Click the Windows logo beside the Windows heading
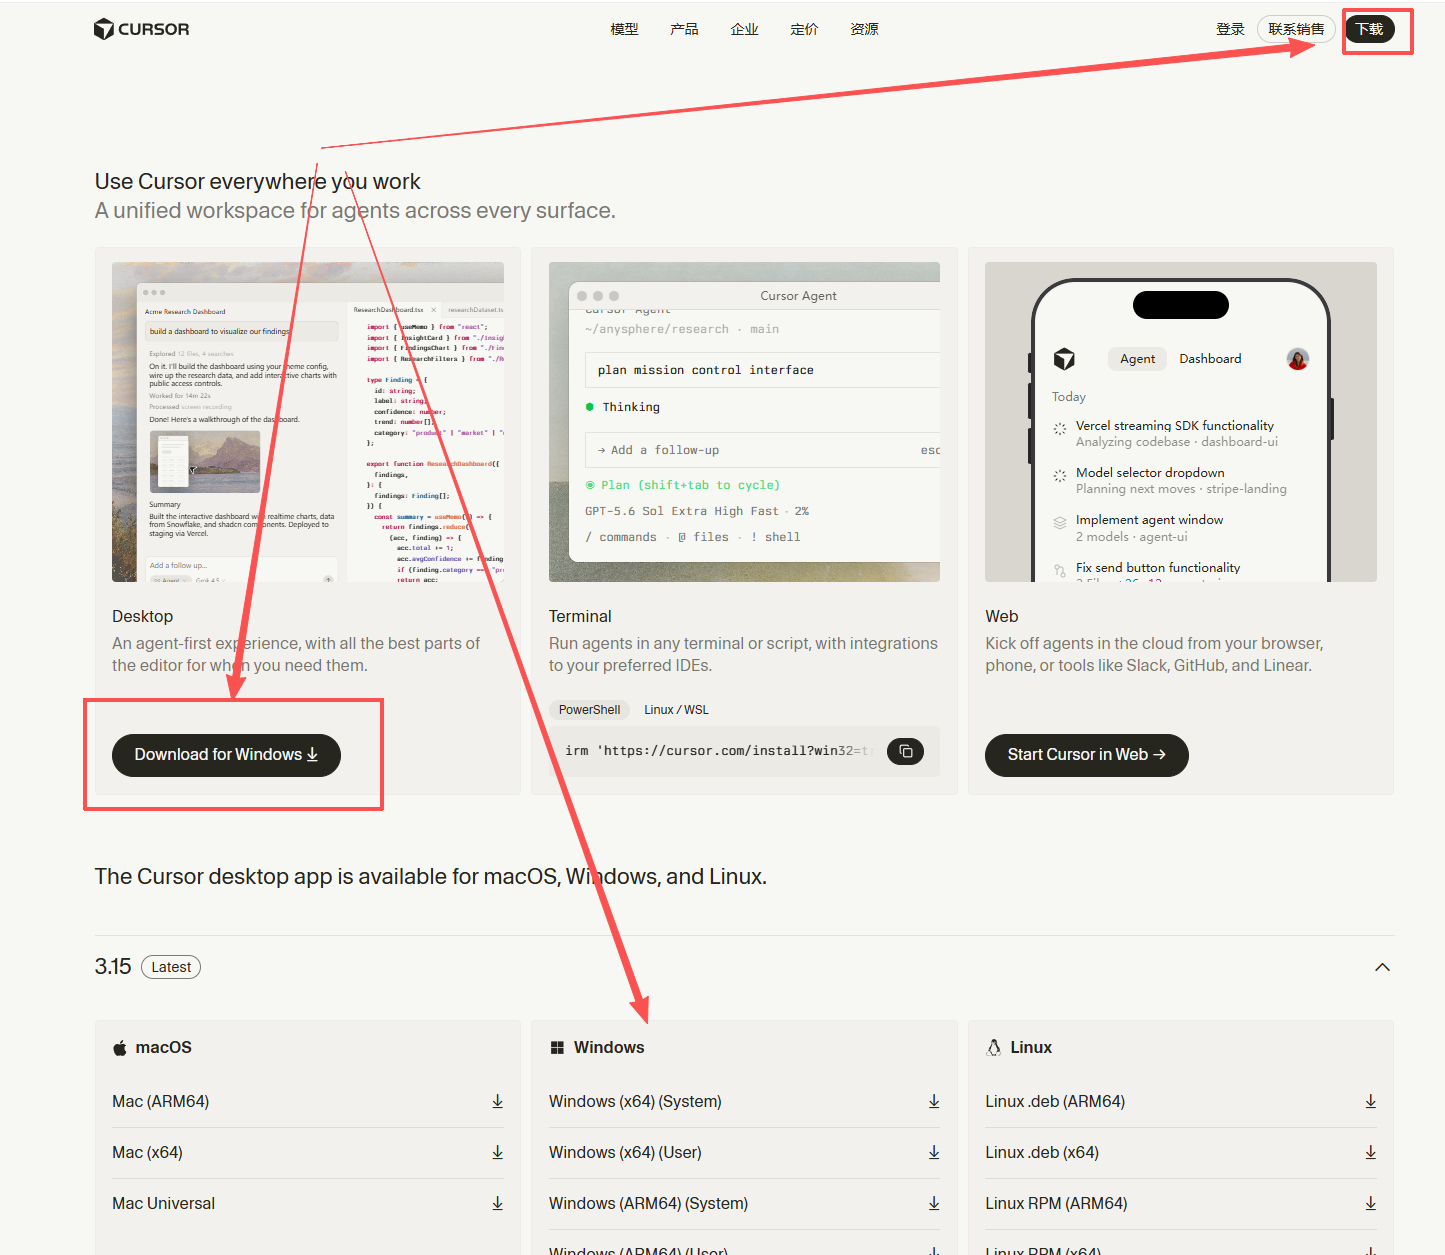This screenshot has height=1255, width=1445. coord(557,1048)
